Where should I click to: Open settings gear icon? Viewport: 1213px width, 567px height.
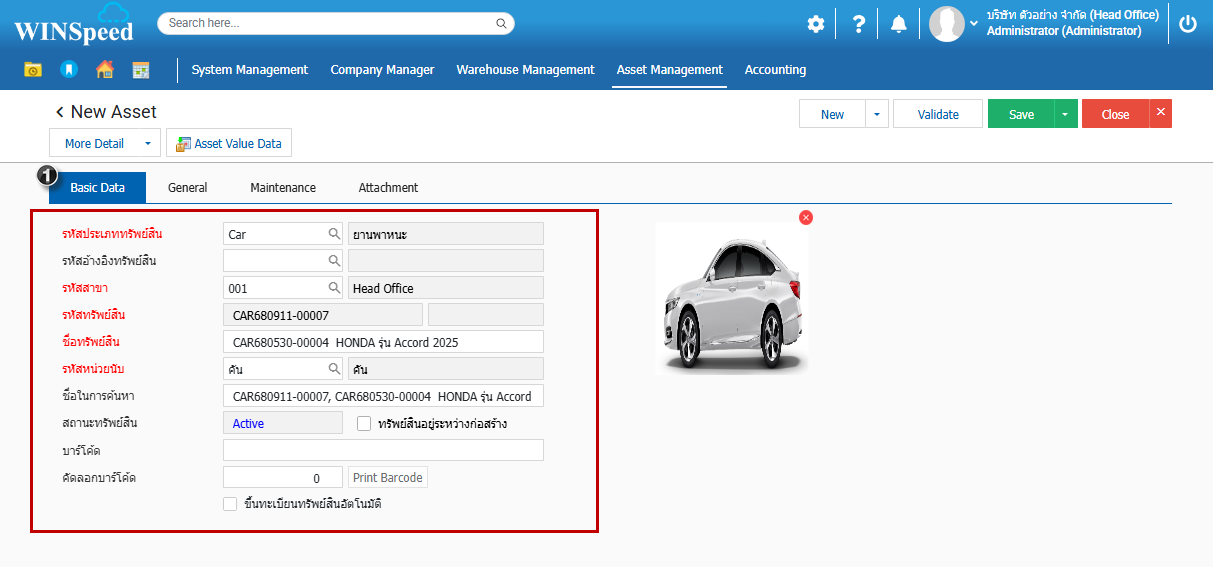pyautogui.click(x=816, y=24)
